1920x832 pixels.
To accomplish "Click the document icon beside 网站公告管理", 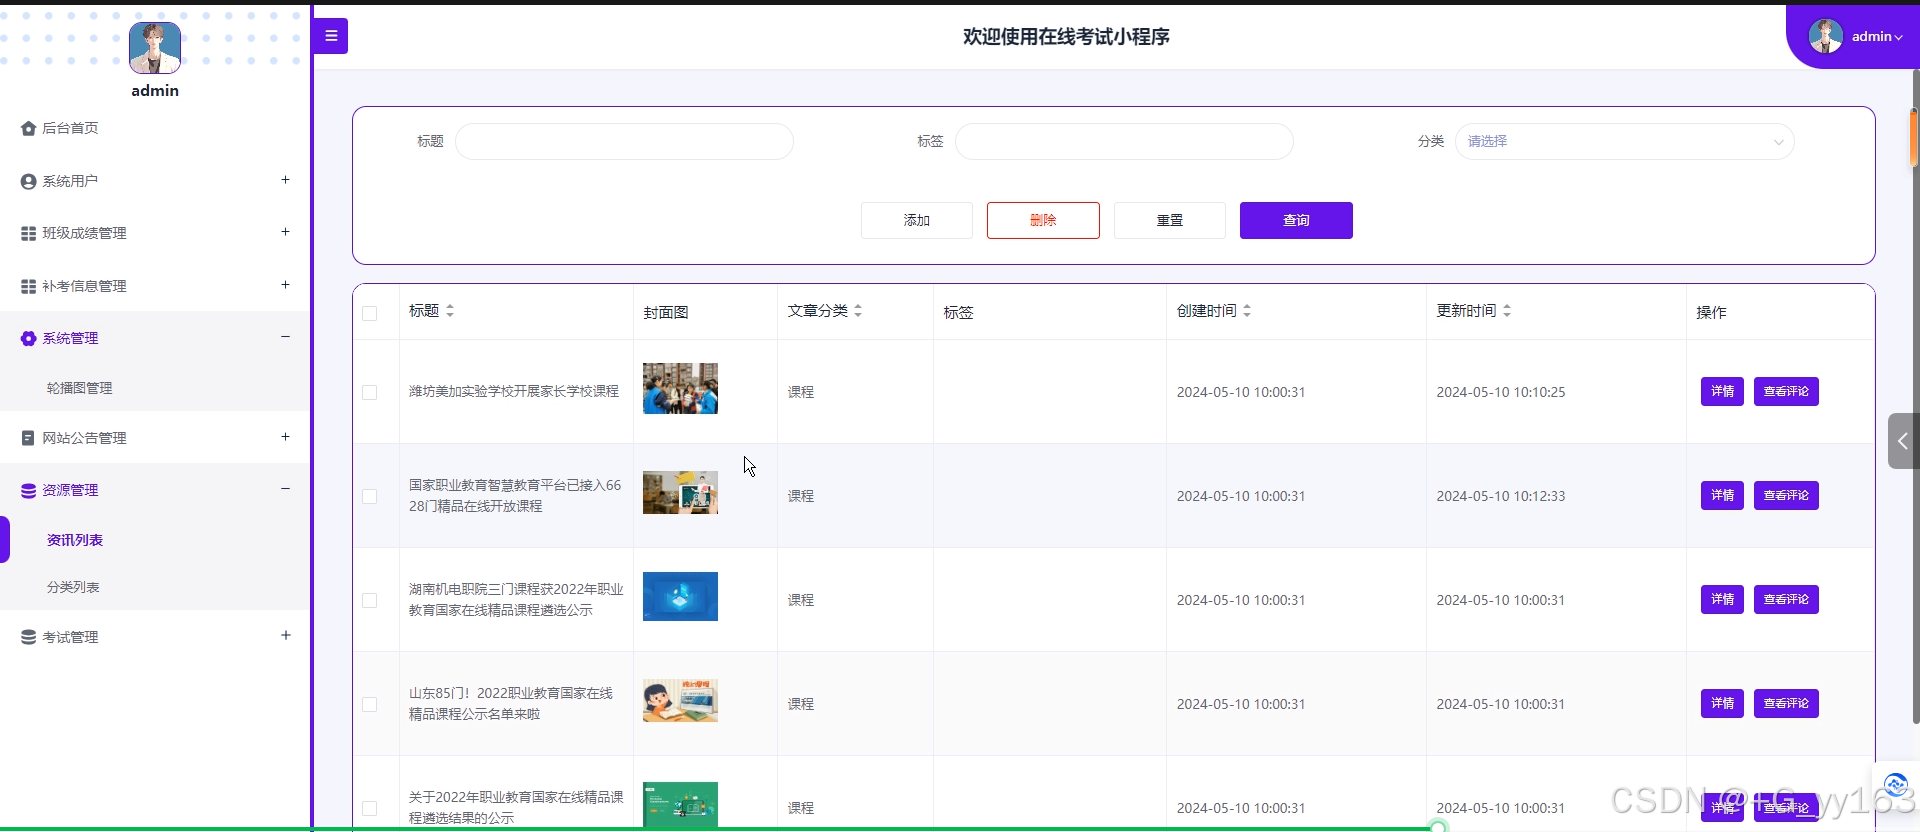I will pos(28,438).
